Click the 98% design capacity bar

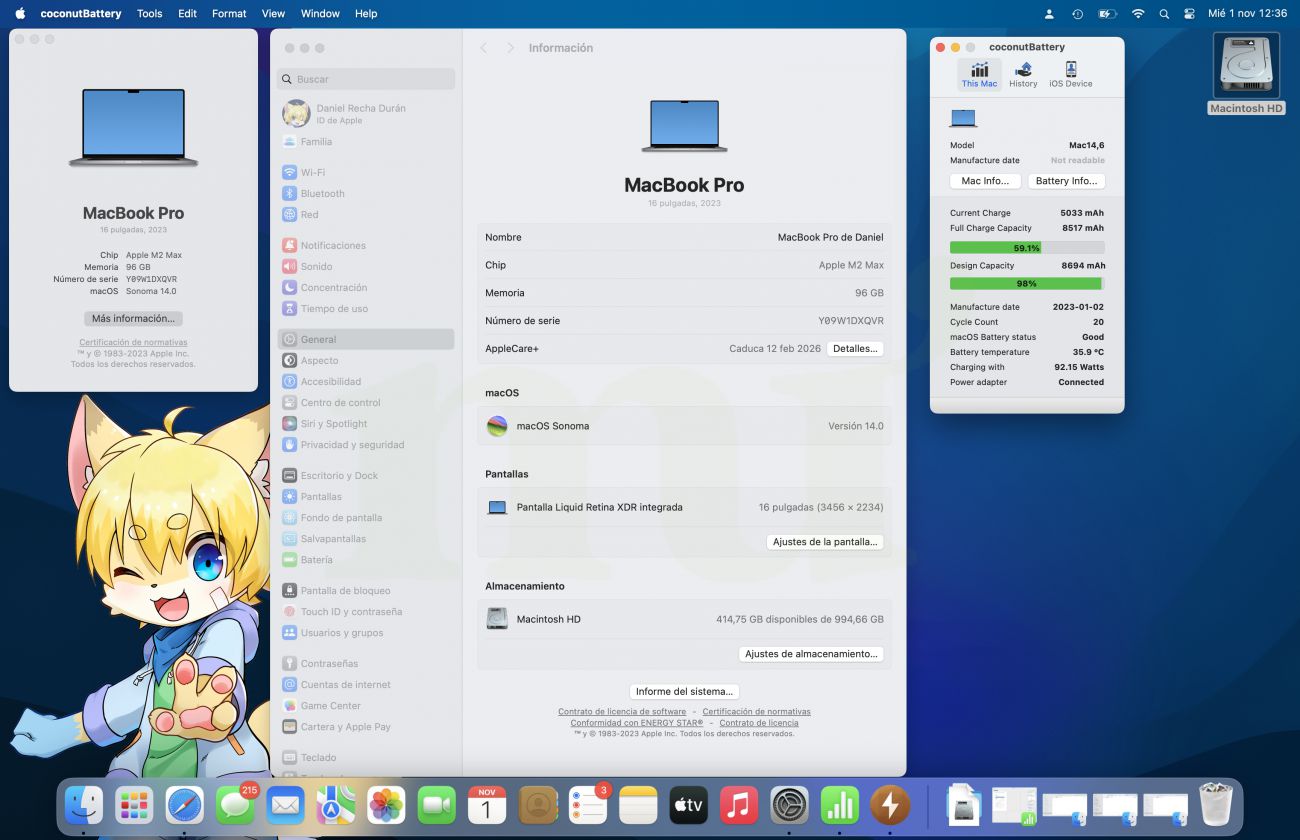point(1027,284)
